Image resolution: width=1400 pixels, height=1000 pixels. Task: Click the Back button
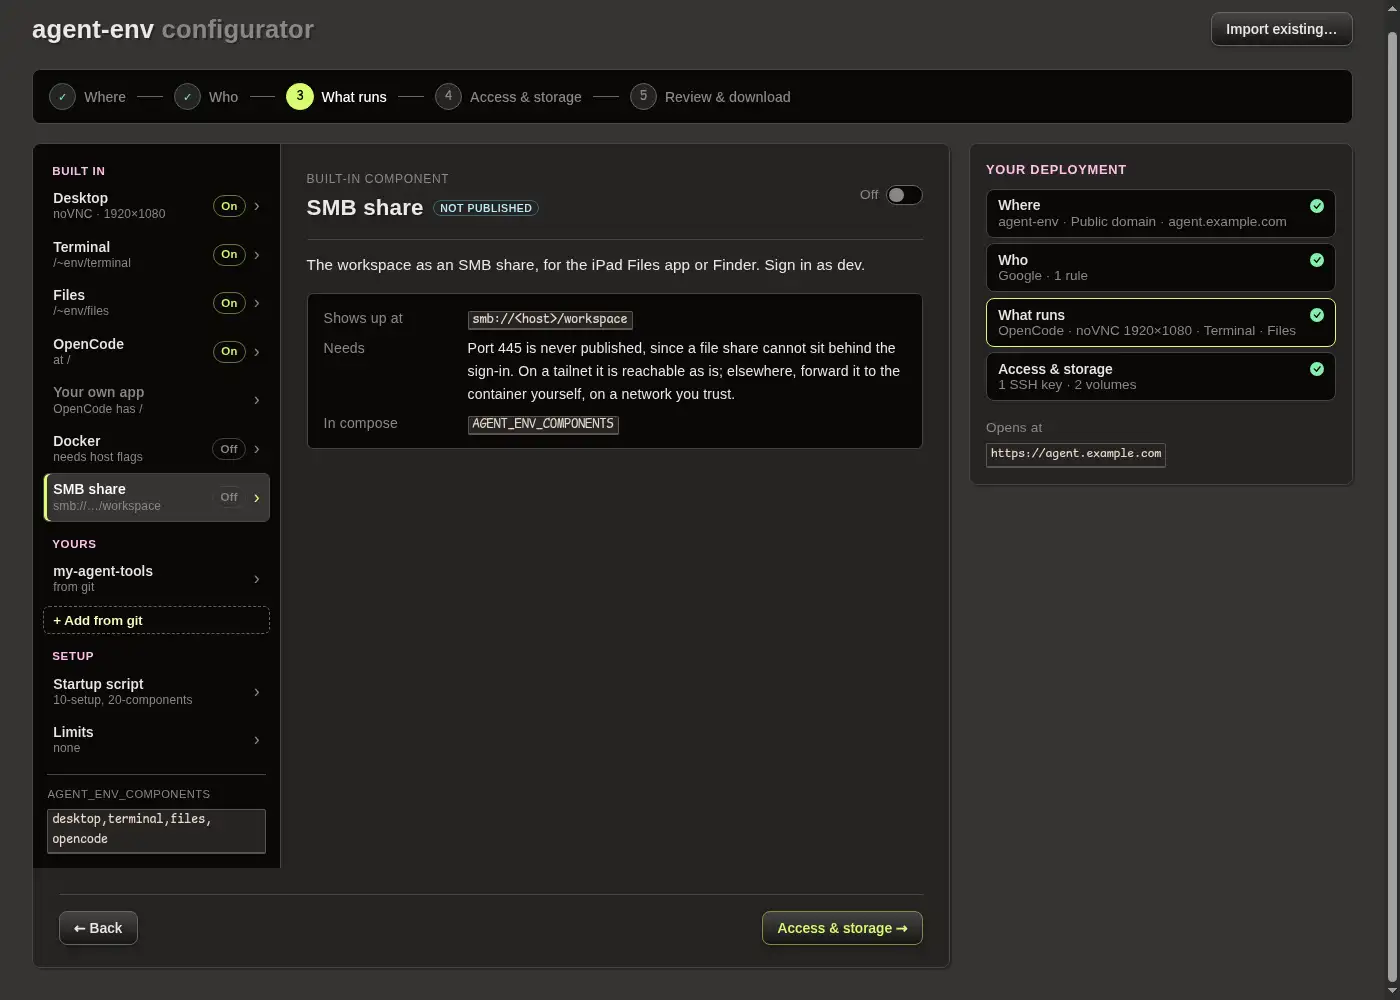(98, 928)
